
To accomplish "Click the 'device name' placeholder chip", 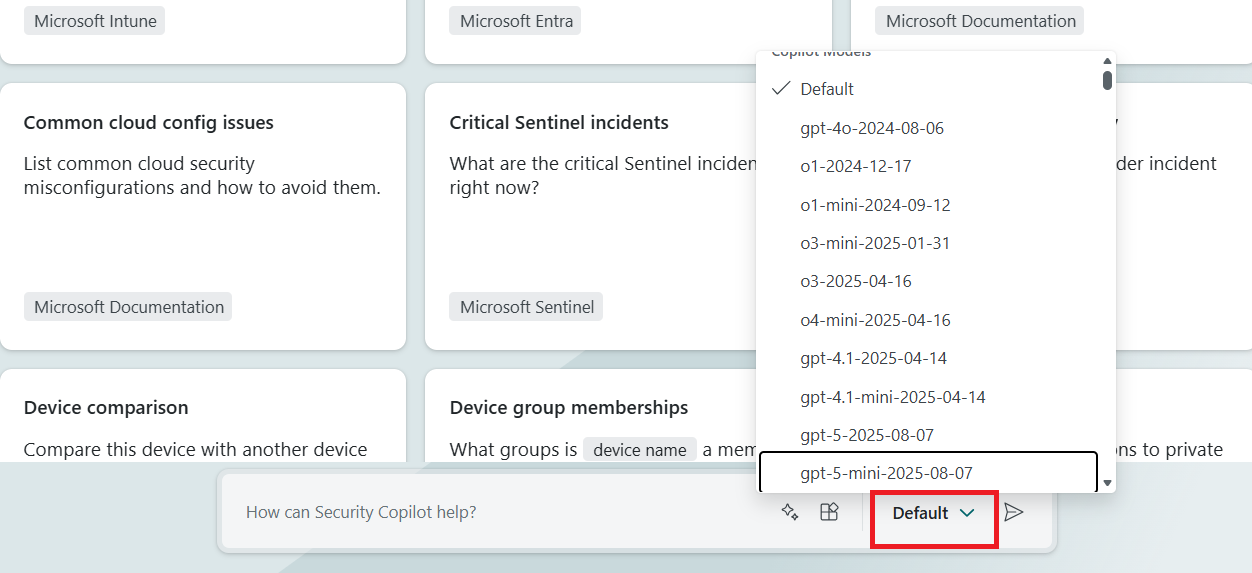I will pos(640,450).
